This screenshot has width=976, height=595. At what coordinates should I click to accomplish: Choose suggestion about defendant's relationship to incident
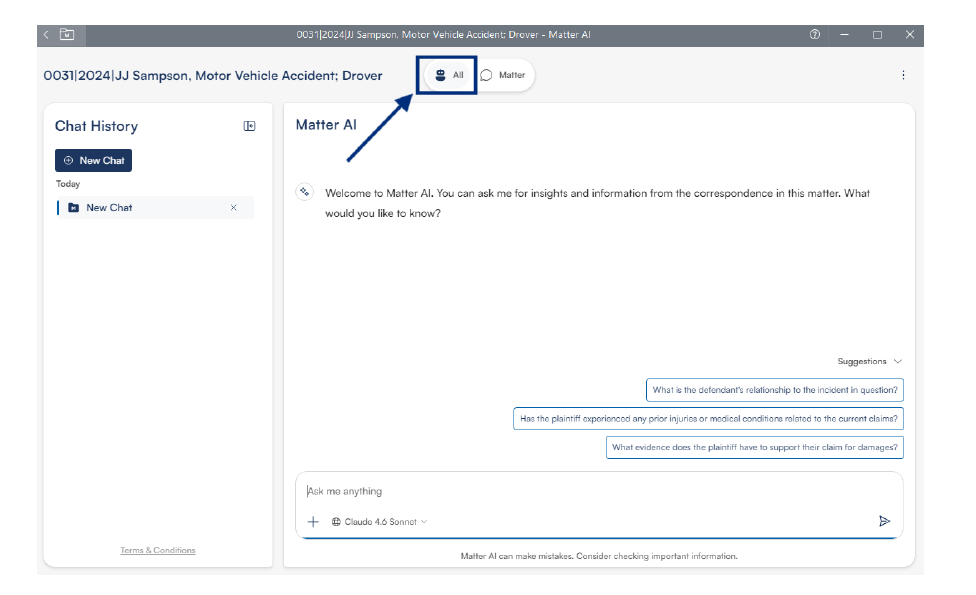[x=775, y=390]
